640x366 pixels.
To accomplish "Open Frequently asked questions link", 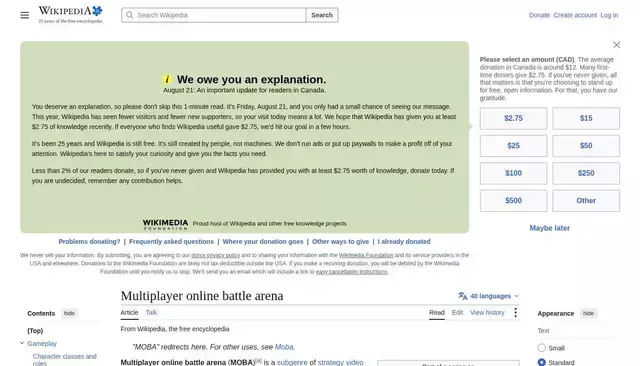I will pos(171,242).
